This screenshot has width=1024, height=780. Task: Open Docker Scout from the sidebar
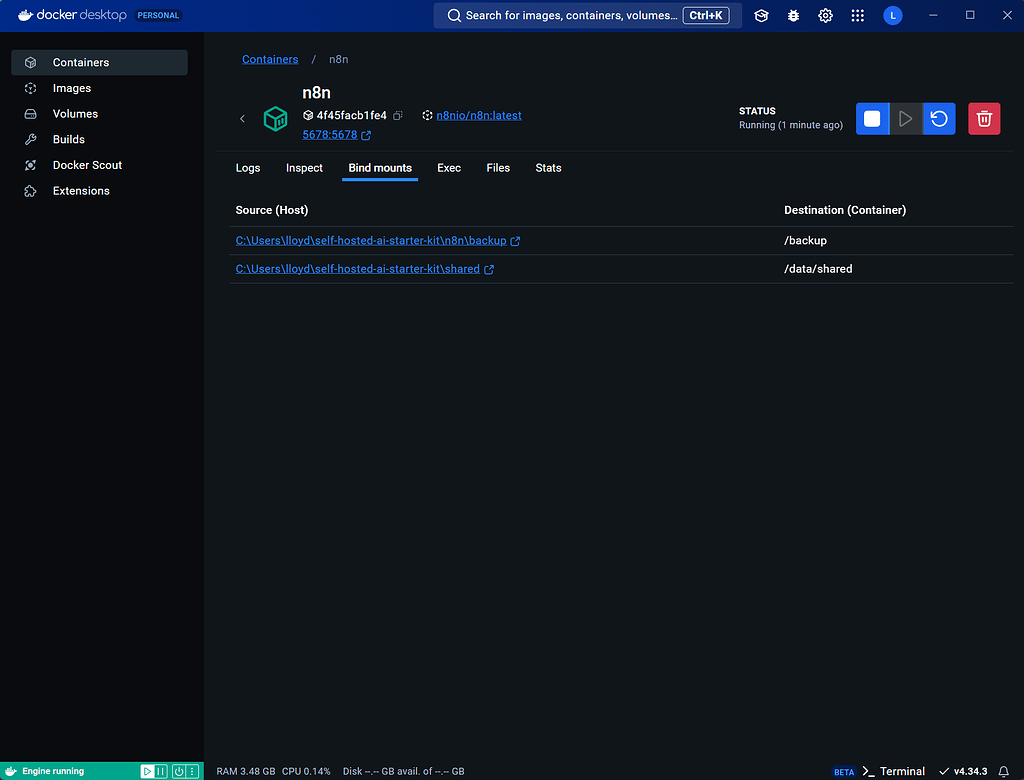pyautogui.click(x=85, y=164)
